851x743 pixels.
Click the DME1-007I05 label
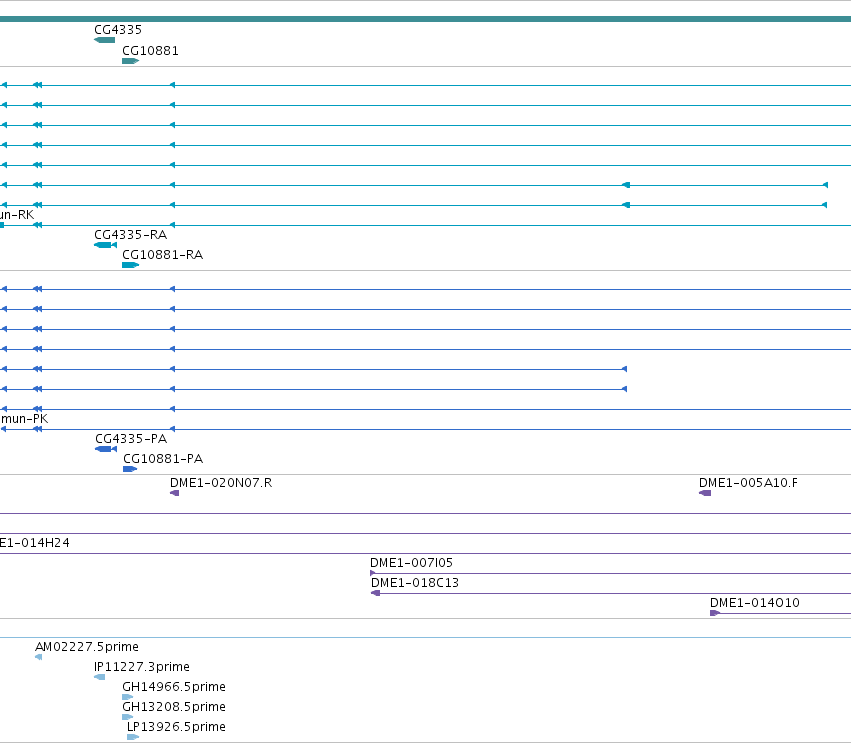pos(411,563)
